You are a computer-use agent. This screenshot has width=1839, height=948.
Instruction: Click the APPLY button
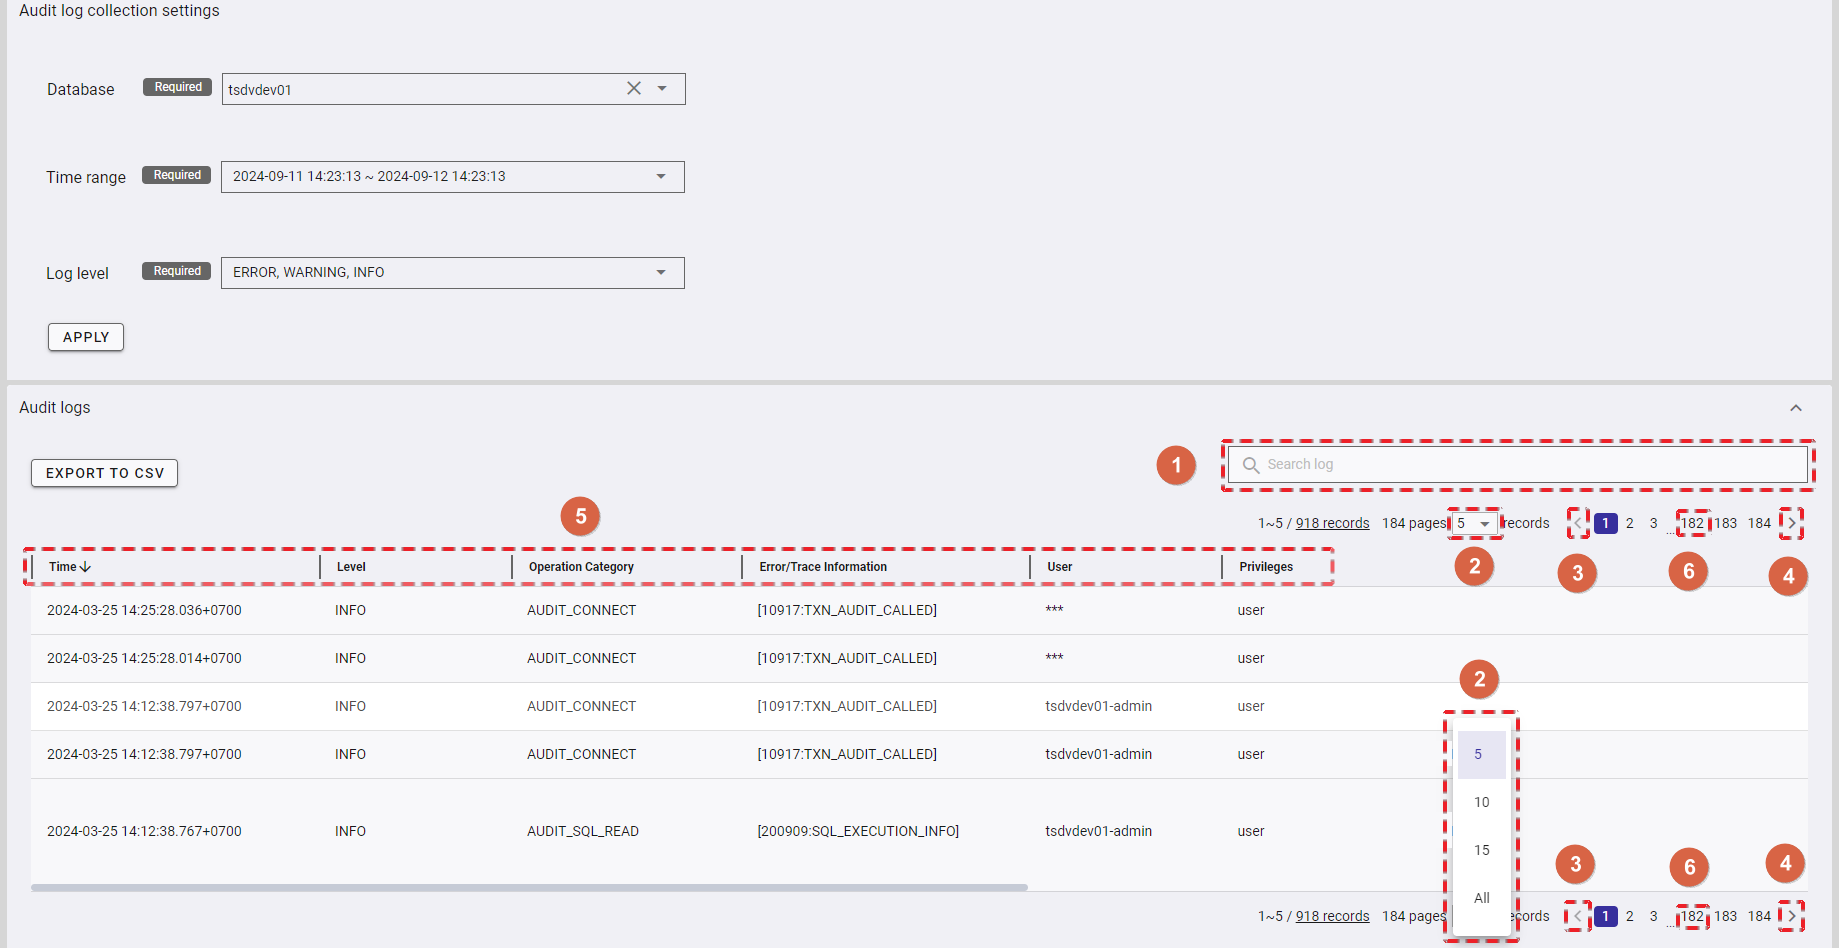click(86, 337)
